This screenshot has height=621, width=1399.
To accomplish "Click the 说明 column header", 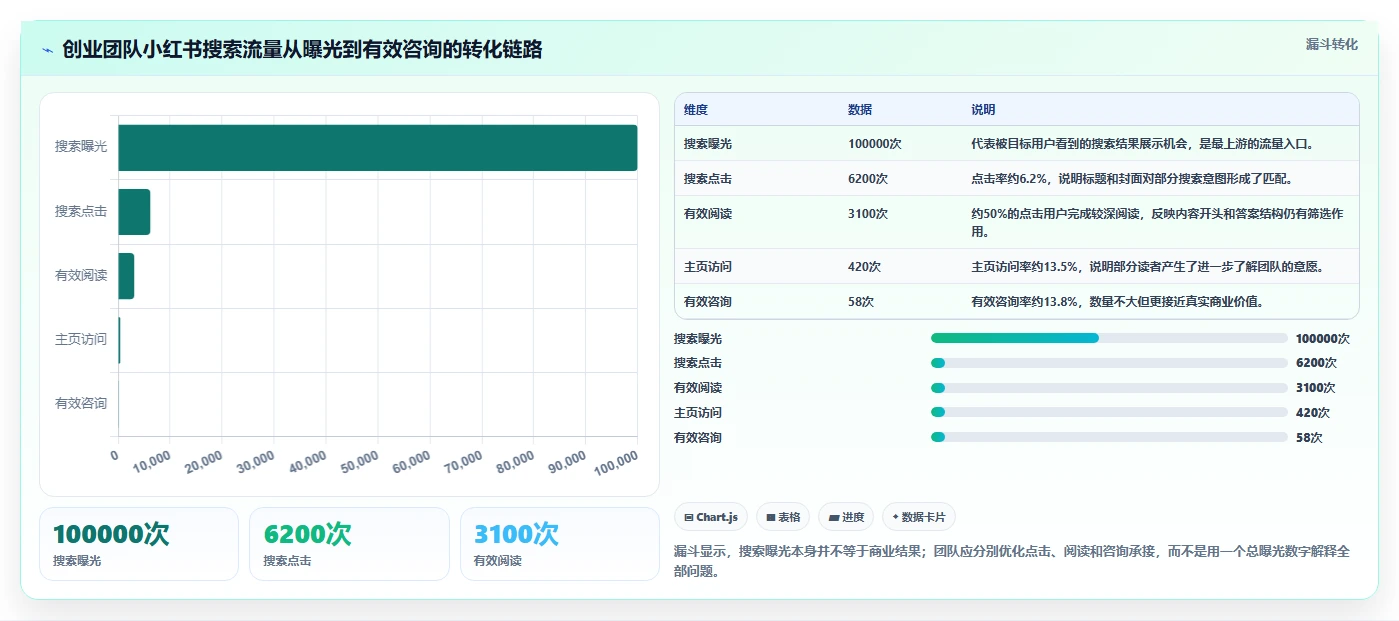I will tap(983, 110).
